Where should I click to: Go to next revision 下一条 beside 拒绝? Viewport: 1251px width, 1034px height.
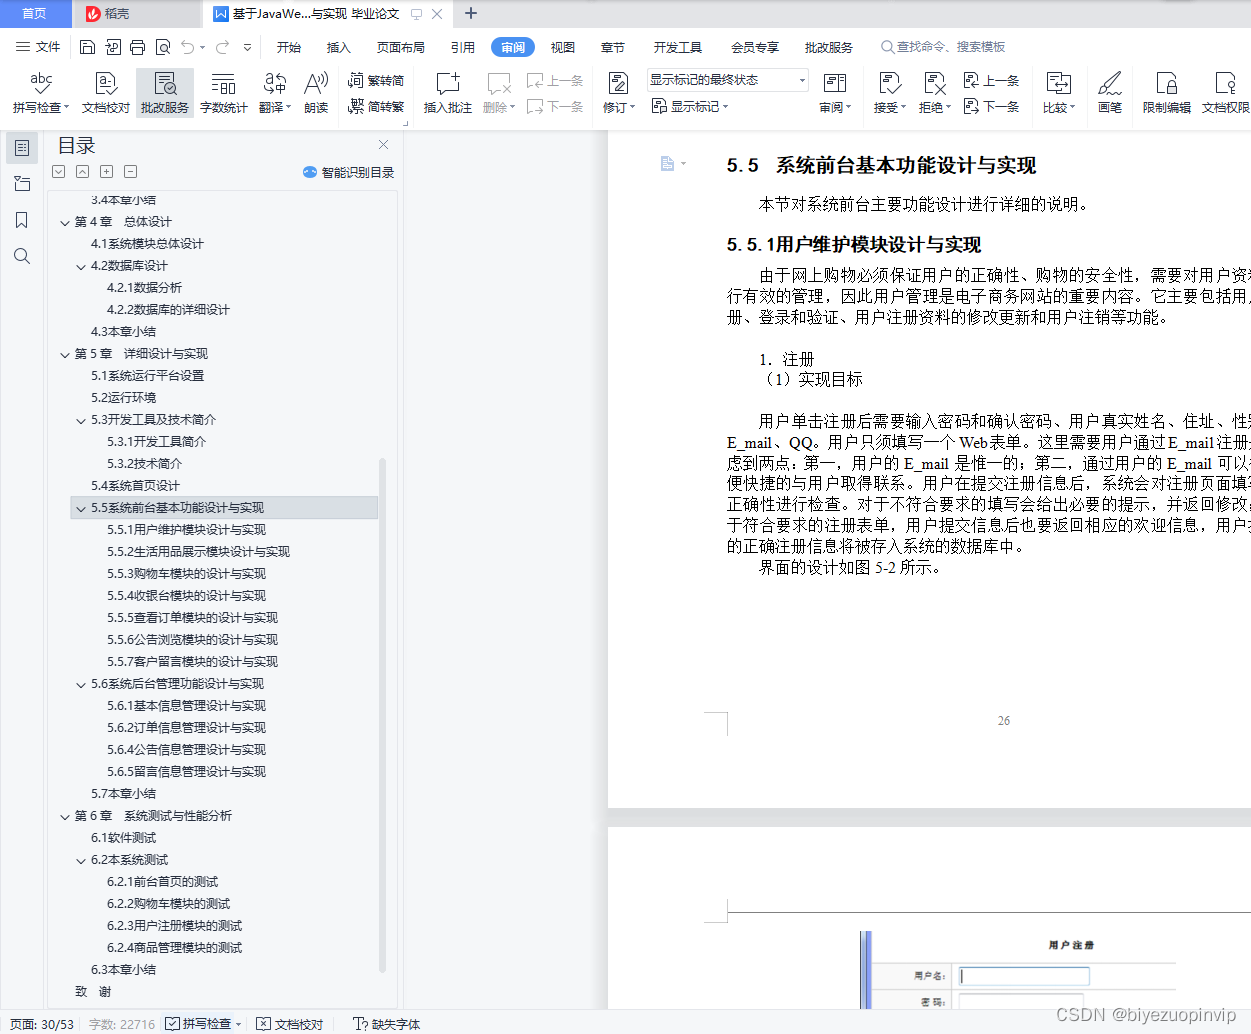tap(991, 106)
